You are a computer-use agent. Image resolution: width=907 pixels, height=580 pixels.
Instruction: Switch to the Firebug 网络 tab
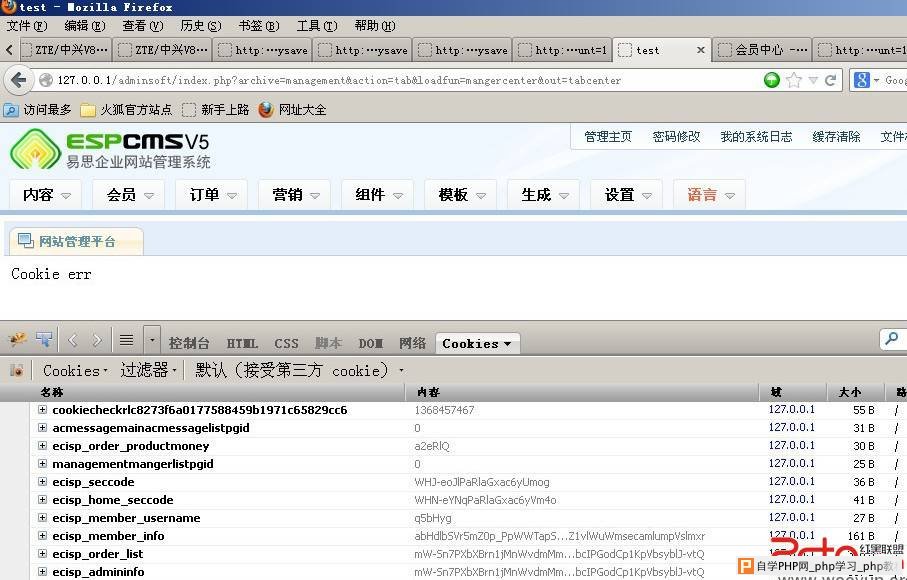[x=412, y=343]
